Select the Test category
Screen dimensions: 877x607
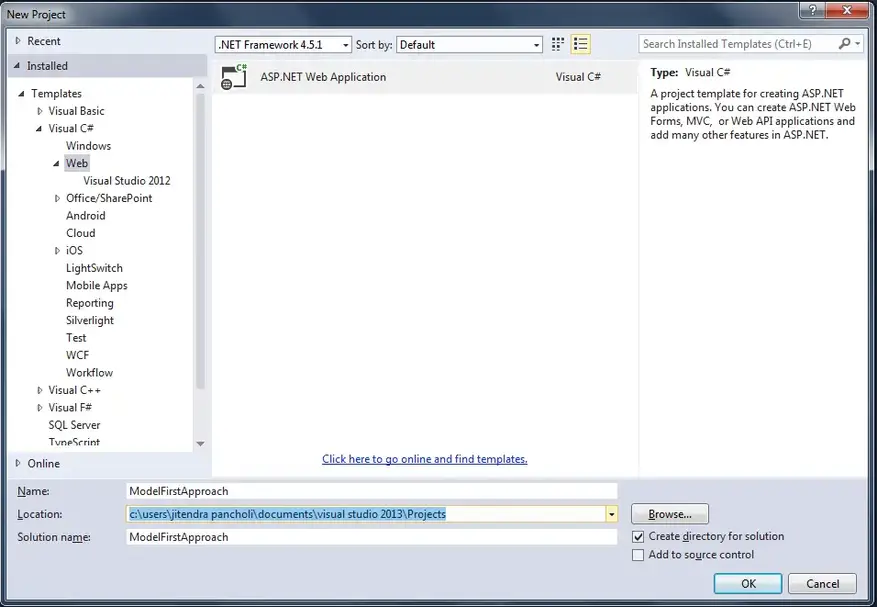76,338
